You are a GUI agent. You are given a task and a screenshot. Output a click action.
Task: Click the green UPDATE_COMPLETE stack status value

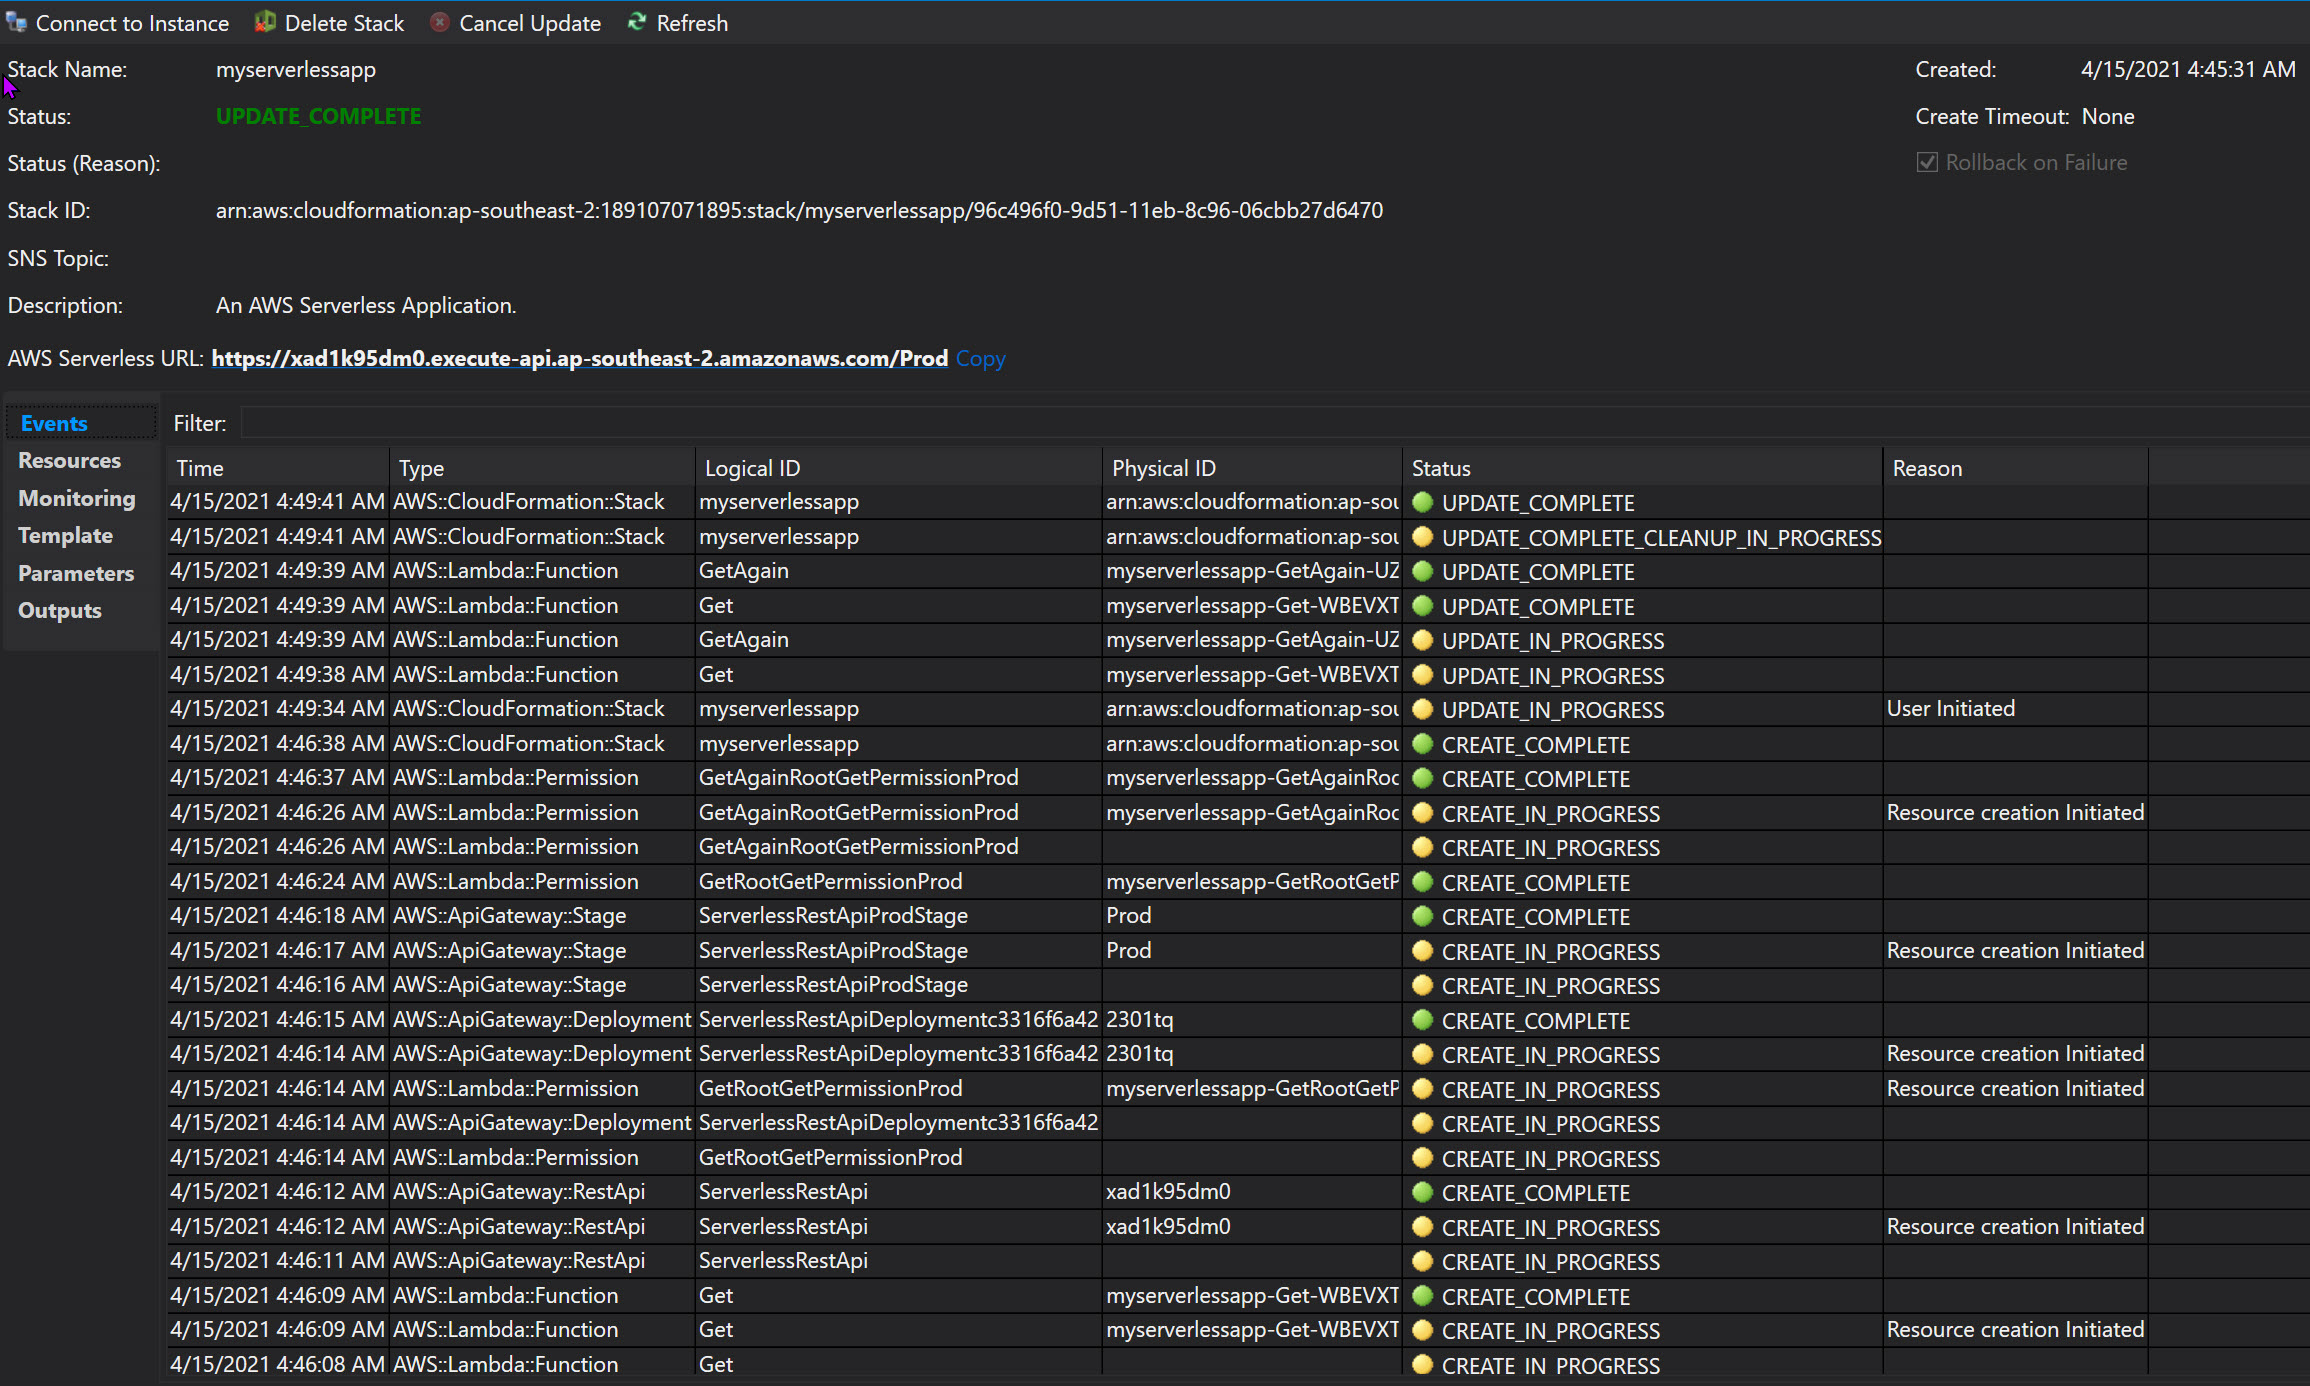[x=318, y=116]
